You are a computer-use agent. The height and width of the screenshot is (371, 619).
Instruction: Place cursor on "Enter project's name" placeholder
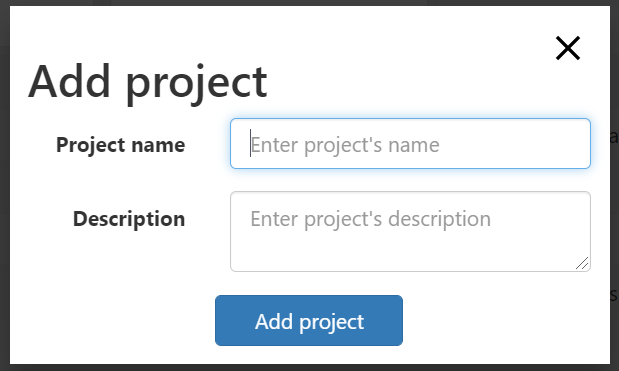(345, 145)
